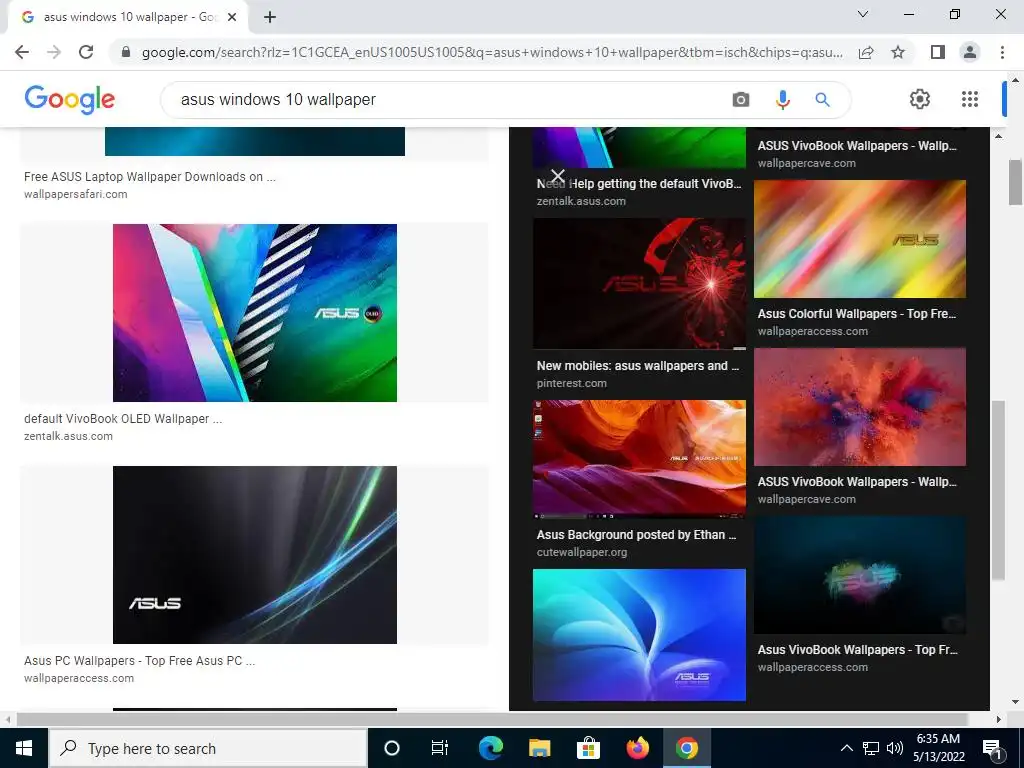Launch Microsoft Edge from taskbar
Screen dimensions: 1024x768
coord(490,748)
